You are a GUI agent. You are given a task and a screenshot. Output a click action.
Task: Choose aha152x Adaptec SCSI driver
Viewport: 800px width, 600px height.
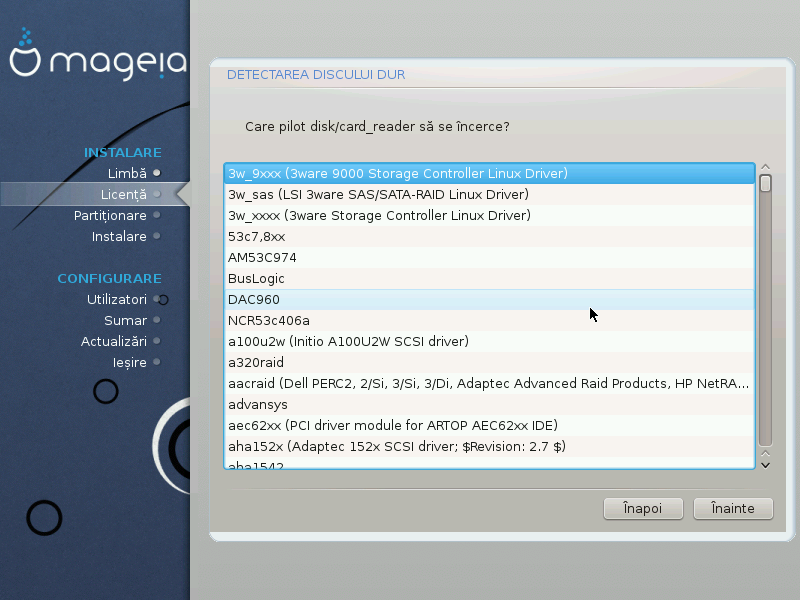pyautogui.click(x=489, y=446)
